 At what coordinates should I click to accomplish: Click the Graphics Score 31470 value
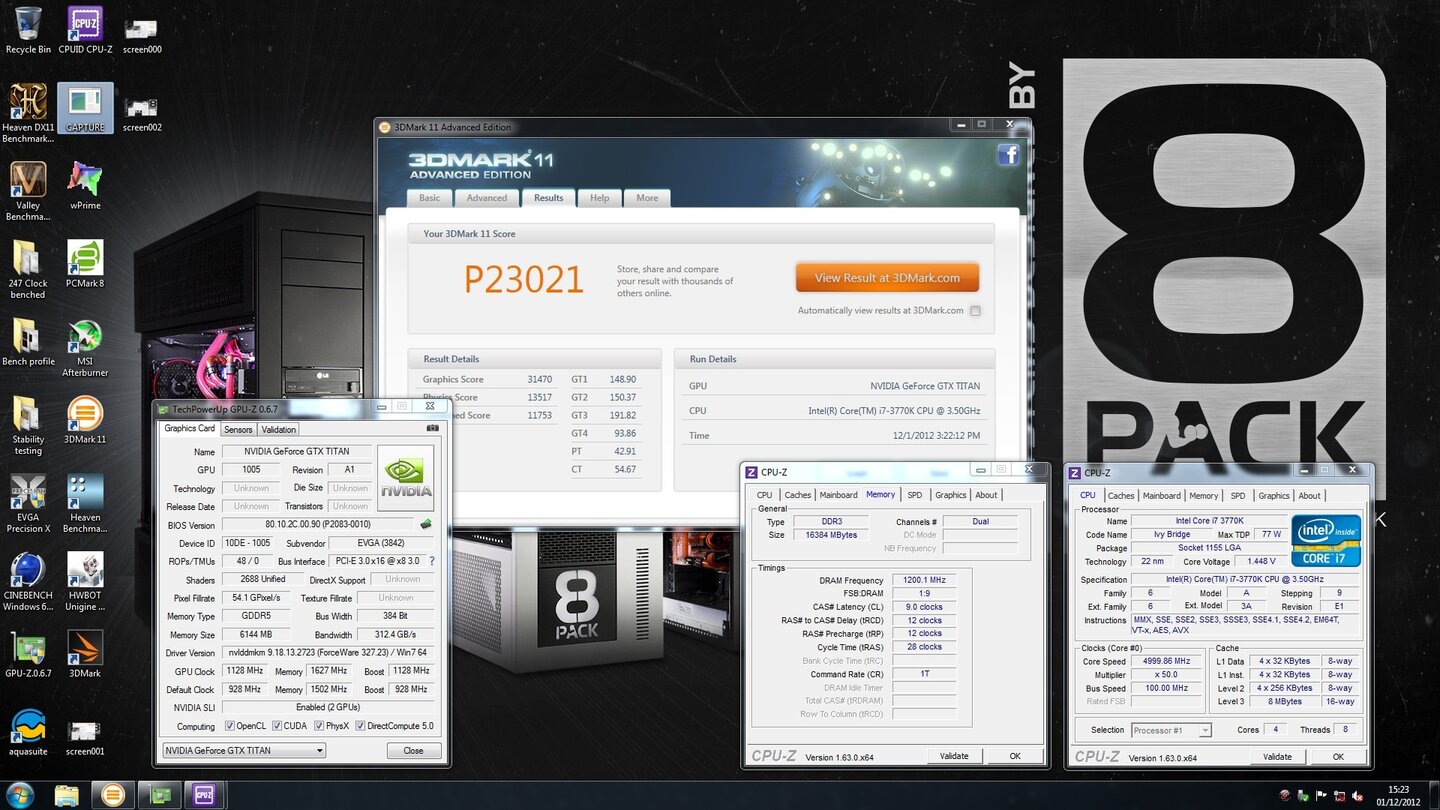pyautogui.click(x=540, y=380)
